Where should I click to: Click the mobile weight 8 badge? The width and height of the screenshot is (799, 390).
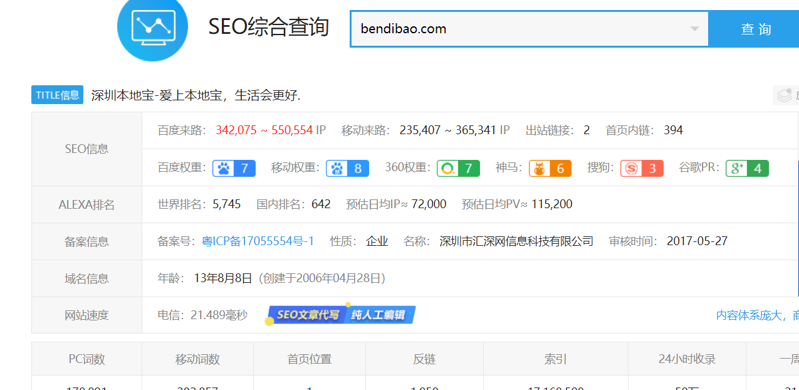coord(348,168)
